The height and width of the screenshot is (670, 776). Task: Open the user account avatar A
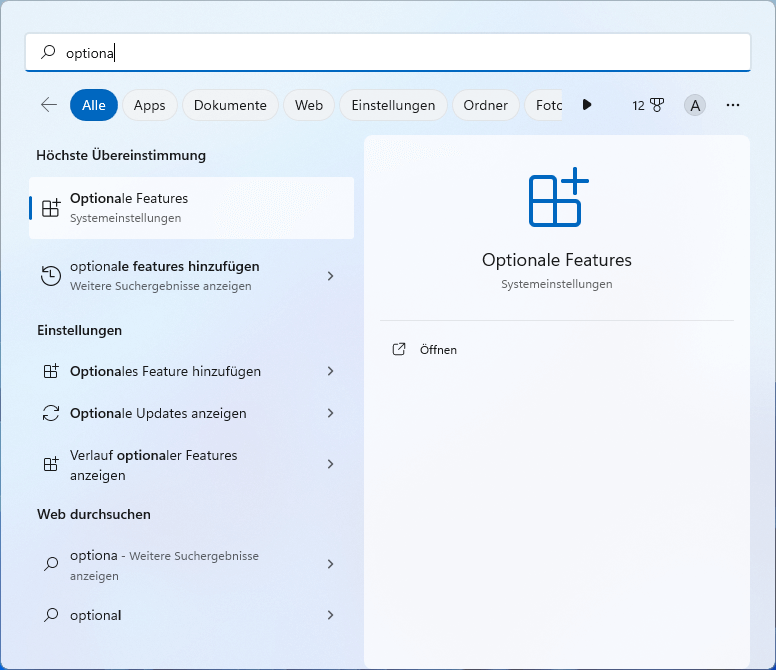(695, 105)
